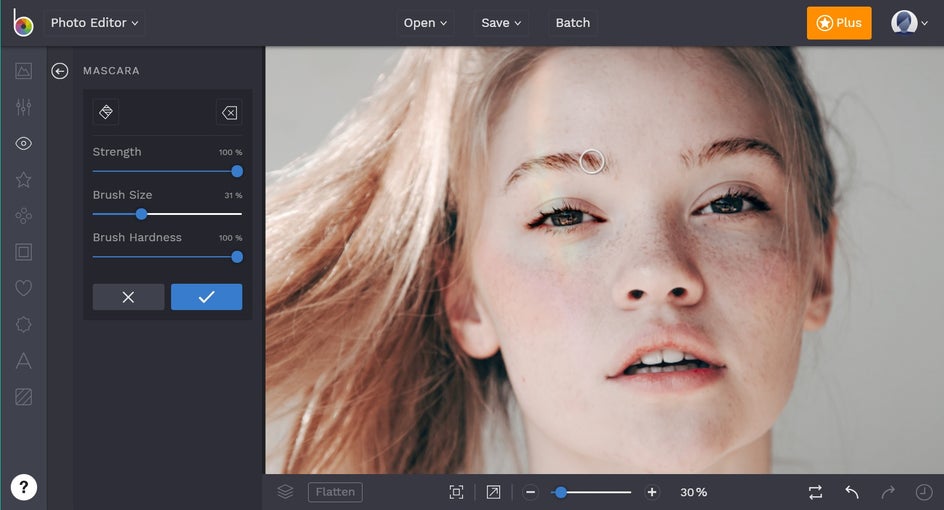Screen dimensions: 944x510
Task: Open the Overlays badge sidebar icon
Action: pyautogui.click(x=23, y=325)
